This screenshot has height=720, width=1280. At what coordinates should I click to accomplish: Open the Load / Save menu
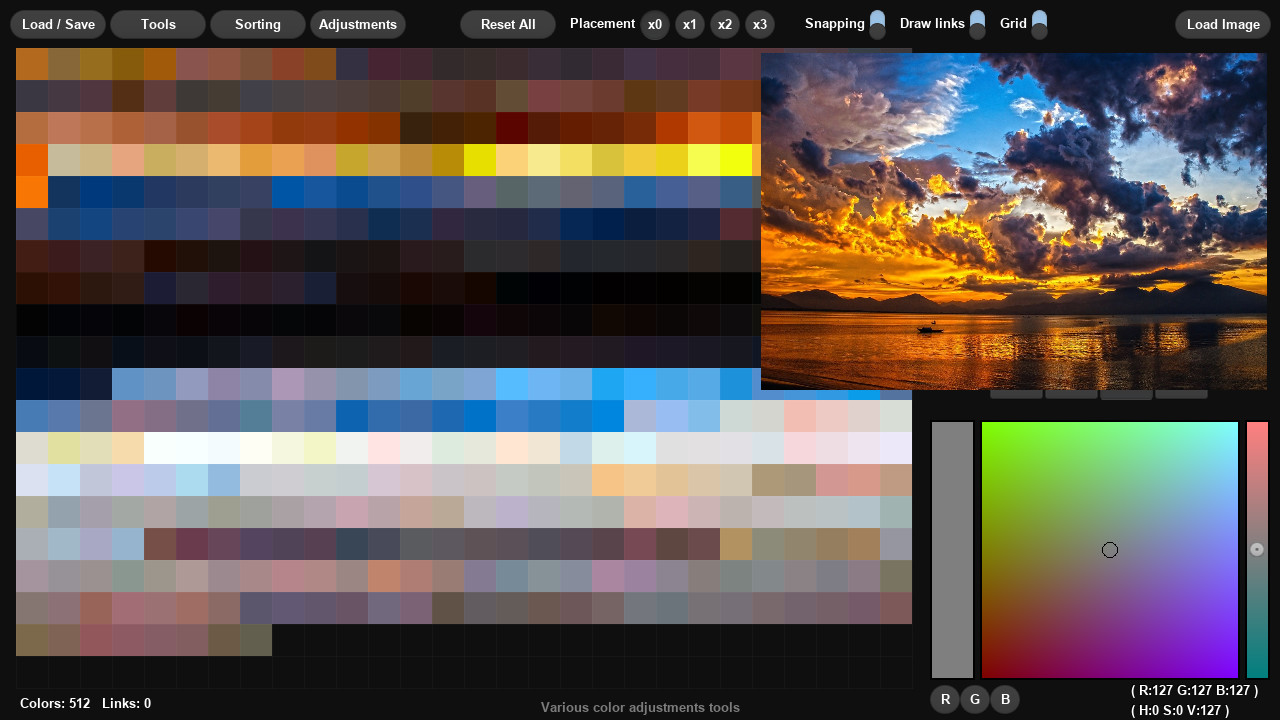pyautogui.click(x=57, y=24)
